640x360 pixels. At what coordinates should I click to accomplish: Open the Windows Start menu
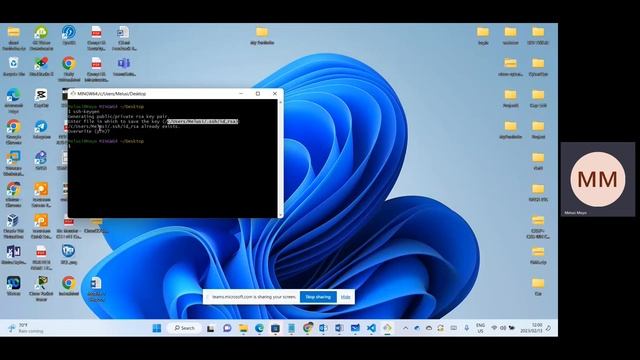[x=157, y=328]
